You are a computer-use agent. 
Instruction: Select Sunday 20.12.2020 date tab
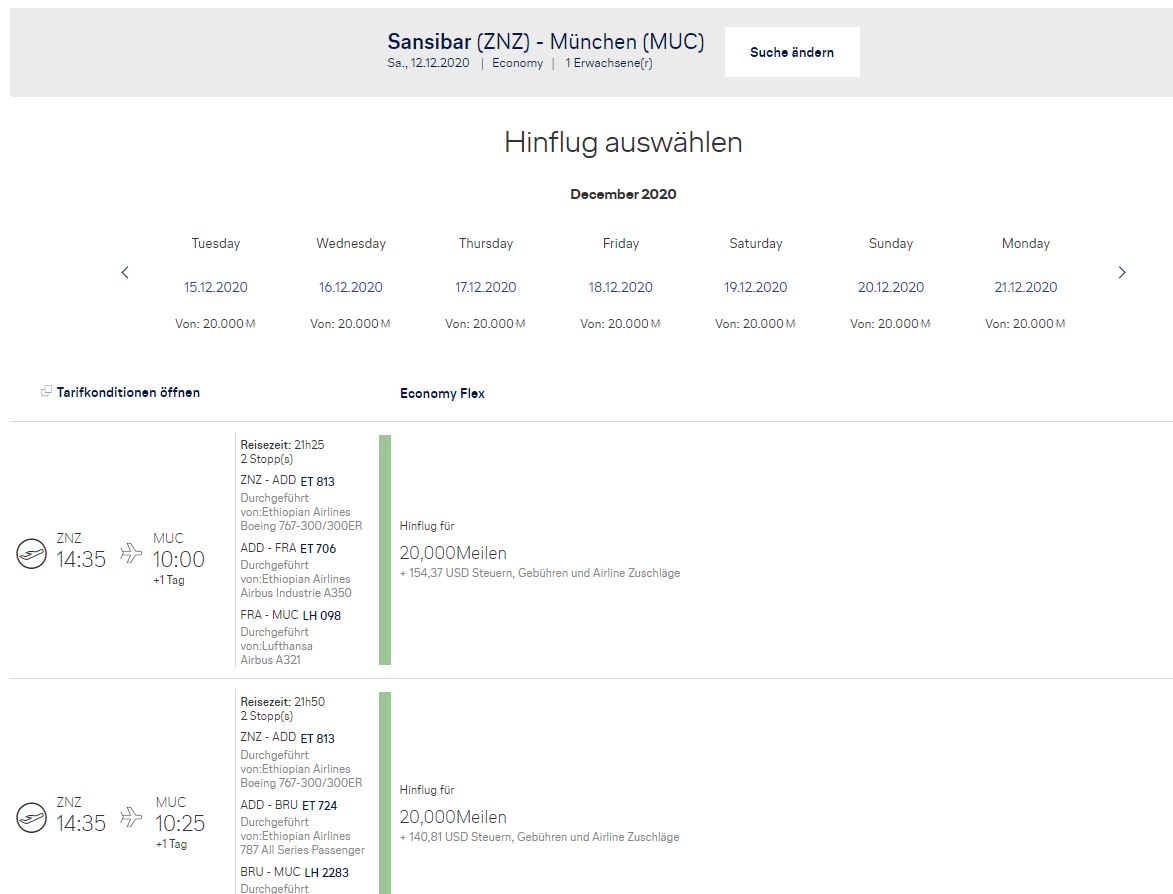(890, 284)
